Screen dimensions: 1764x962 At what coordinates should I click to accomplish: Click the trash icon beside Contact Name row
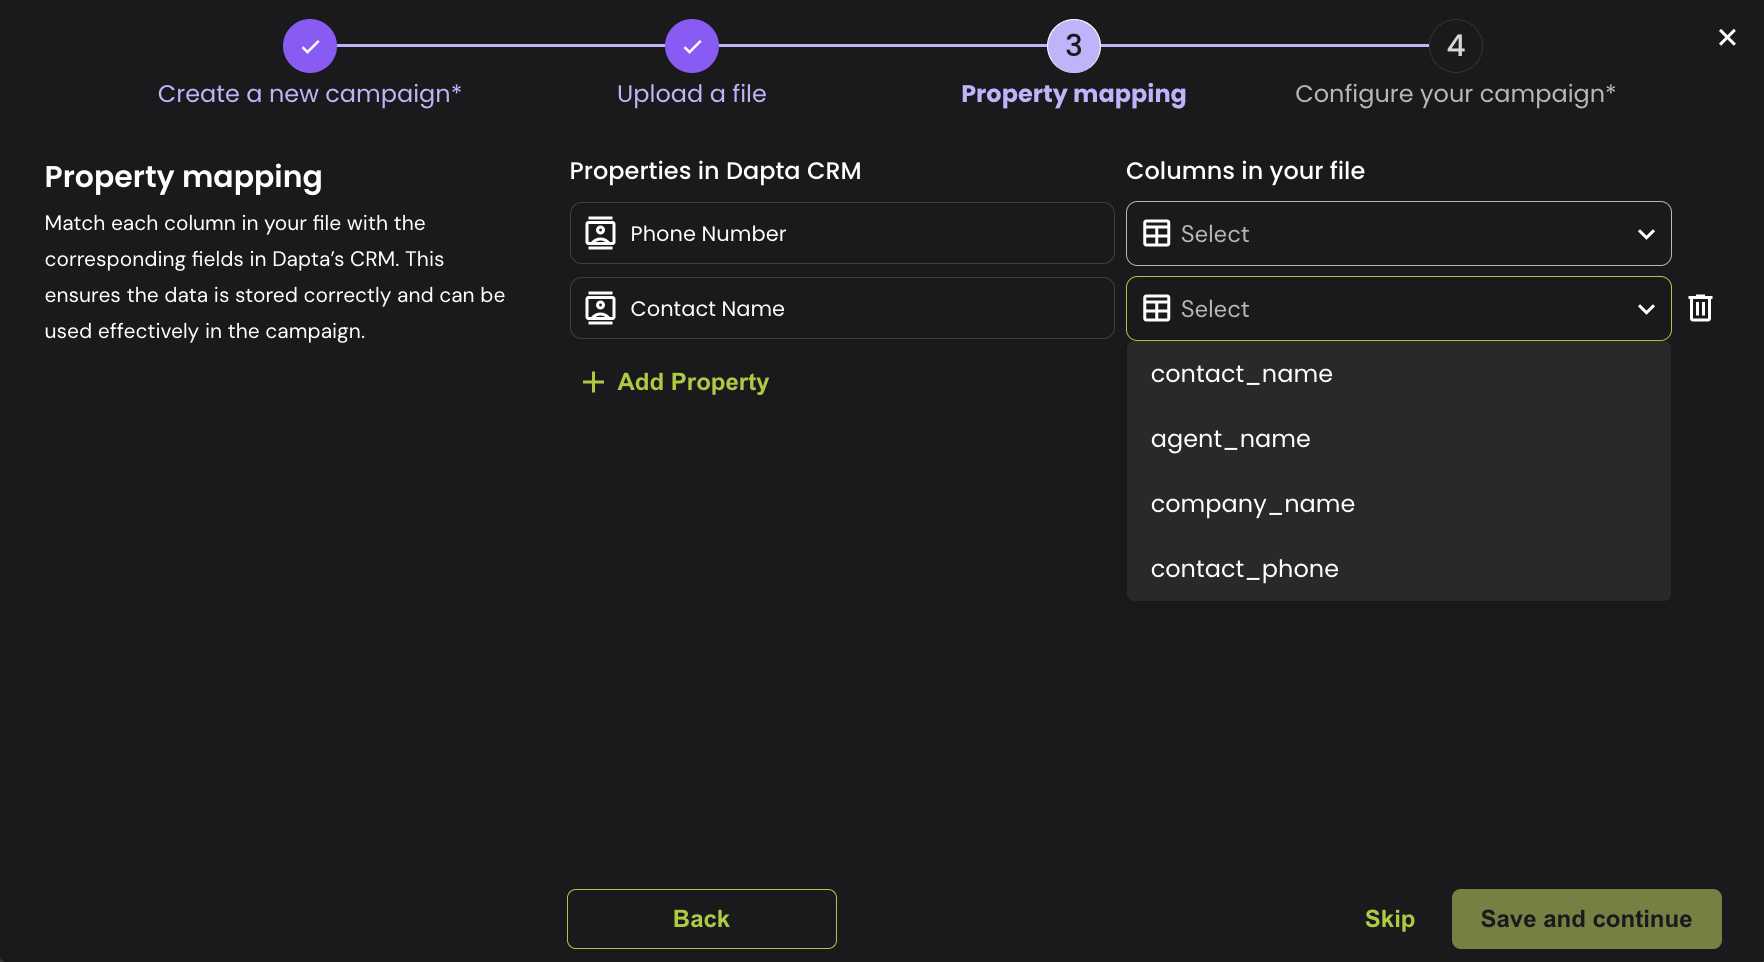tap(1700, 308)
